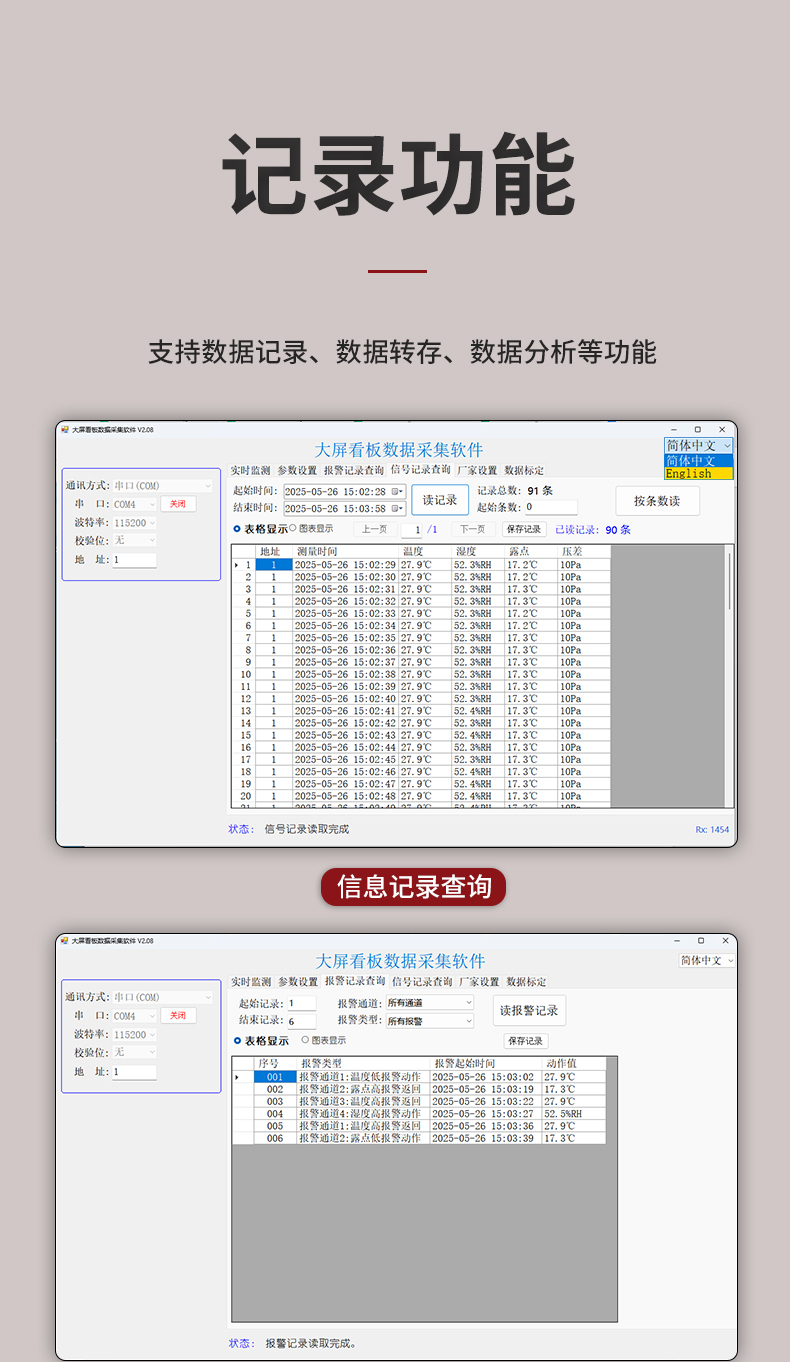Open 数据标定 tab in alarm record window
The height and width of the screenshot is (1362, 790).
tap(526, 982)
